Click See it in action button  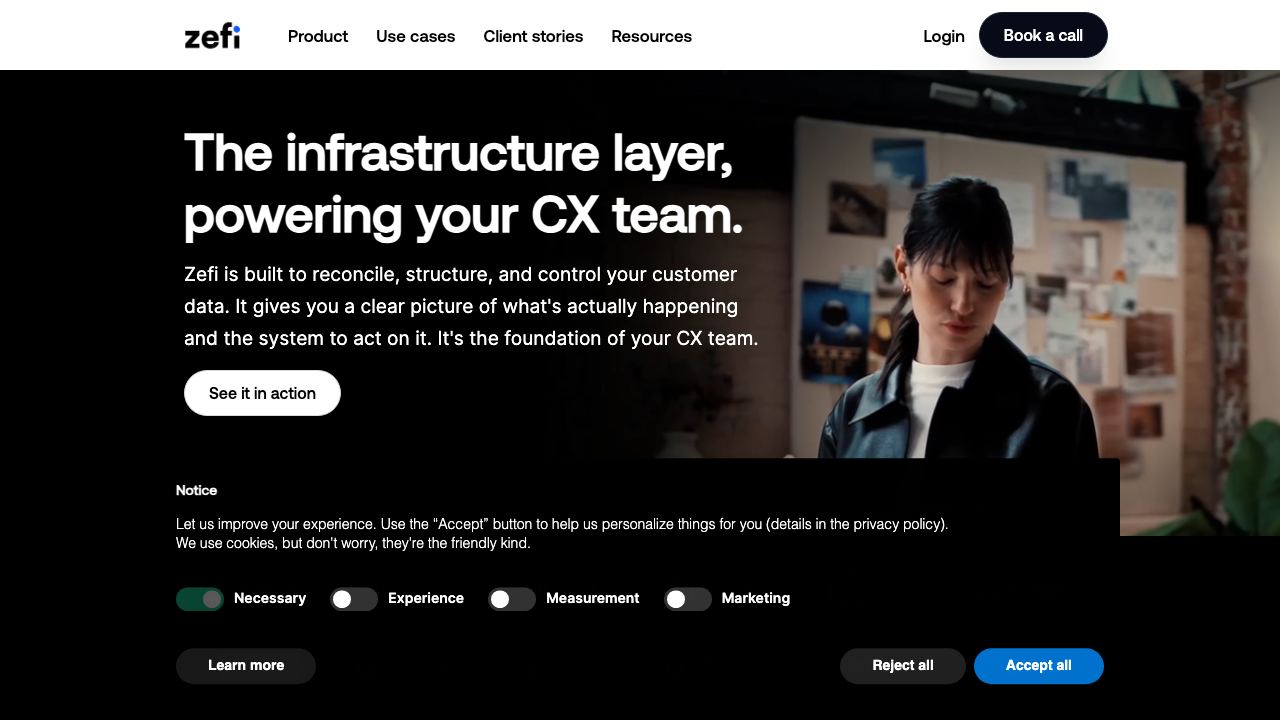(x=262, y=393)
